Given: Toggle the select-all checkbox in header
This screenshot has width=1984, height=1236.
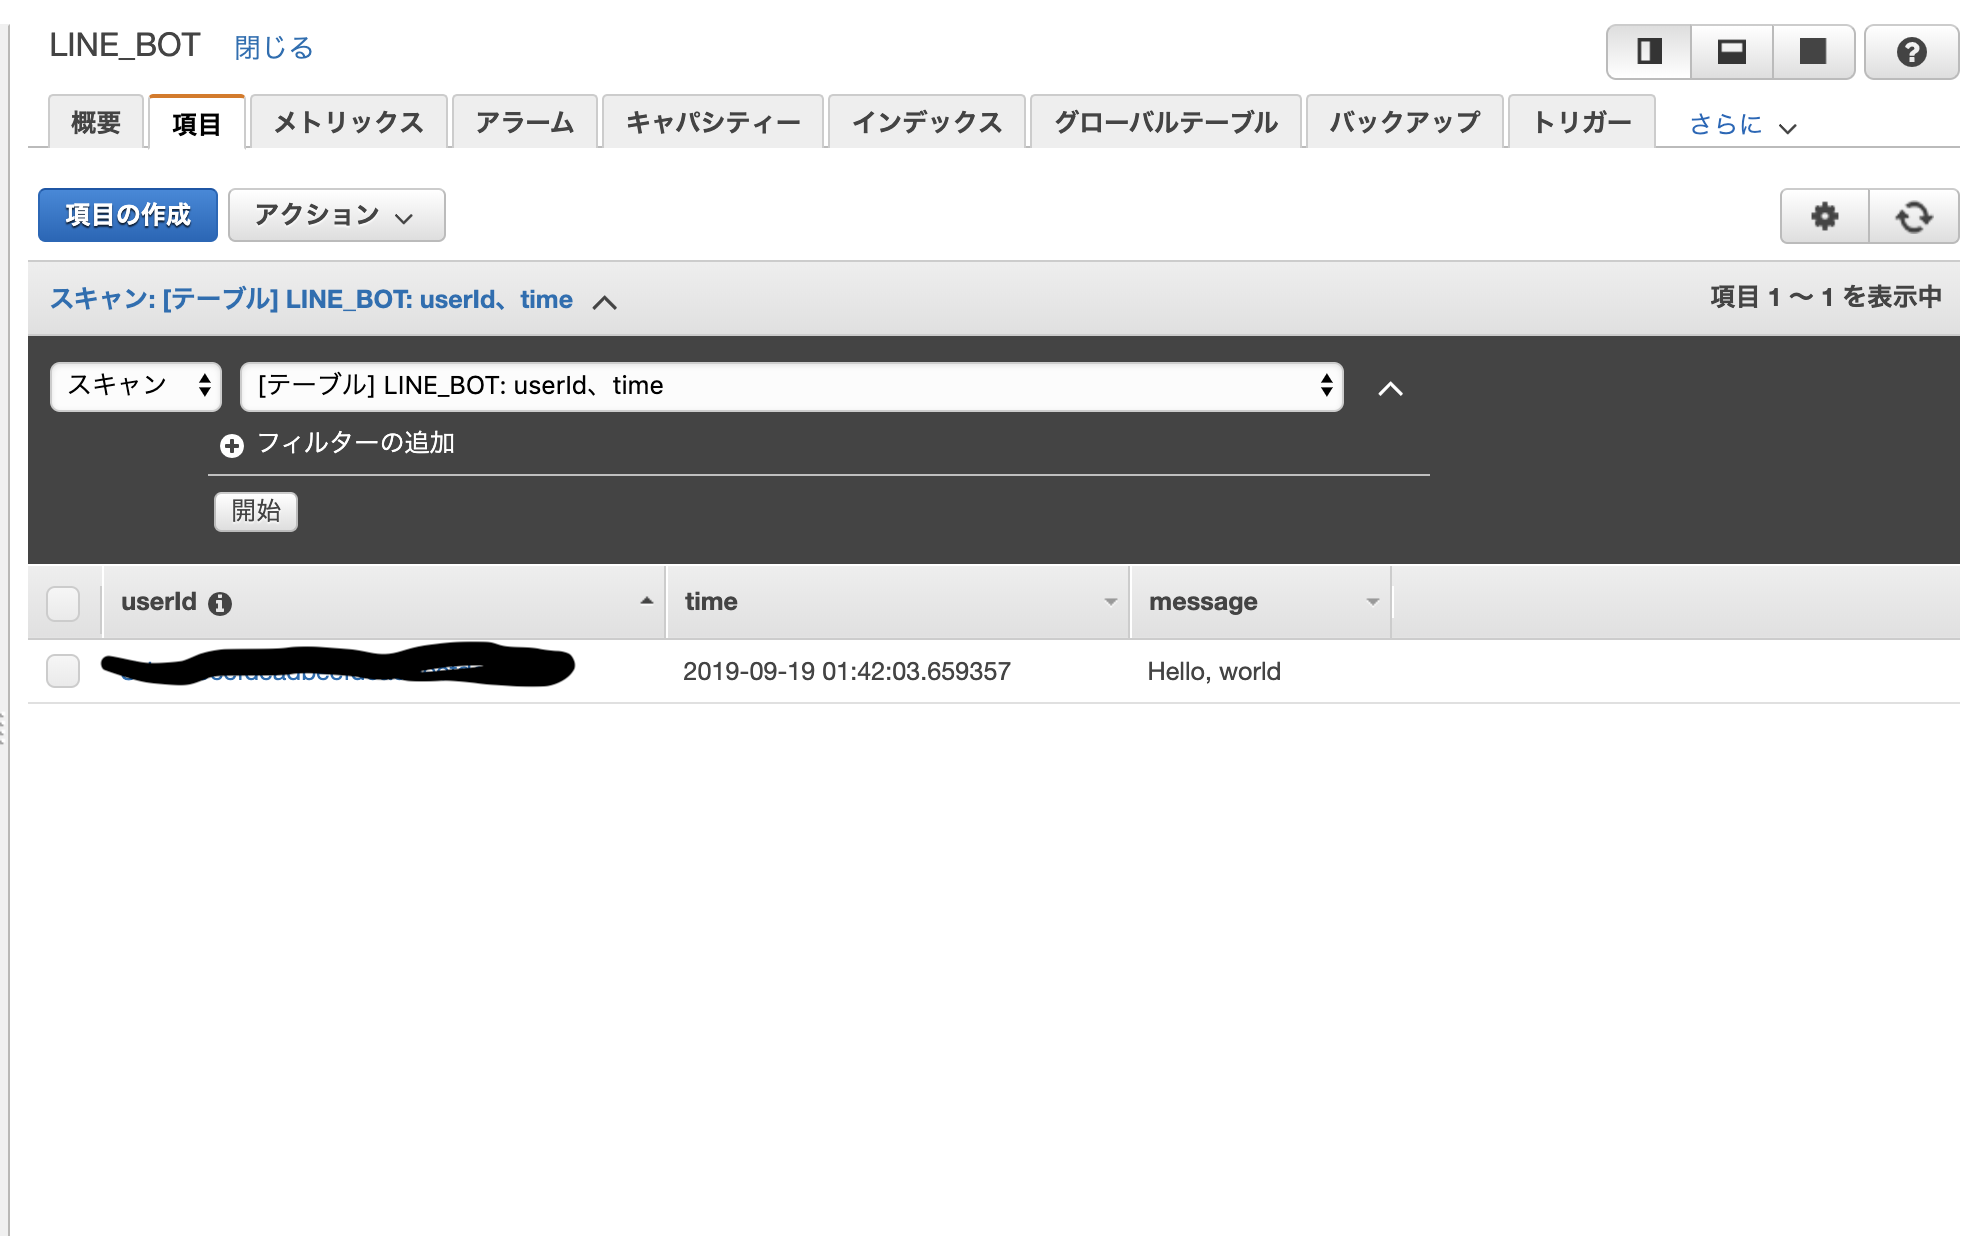Looking at the screenshot, I should click(x=63, y=603).
